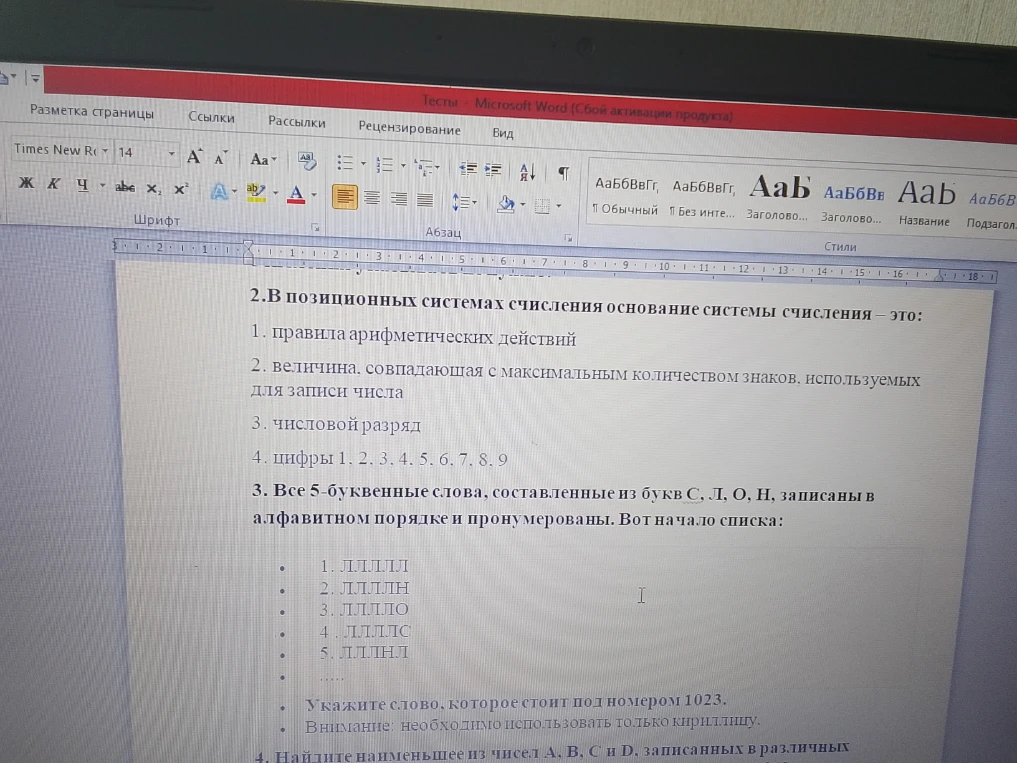Screen dimensions: 1017x763
Task: Open the Quick Access Toolbar customize arrow
Action: [x=35, y=79]
